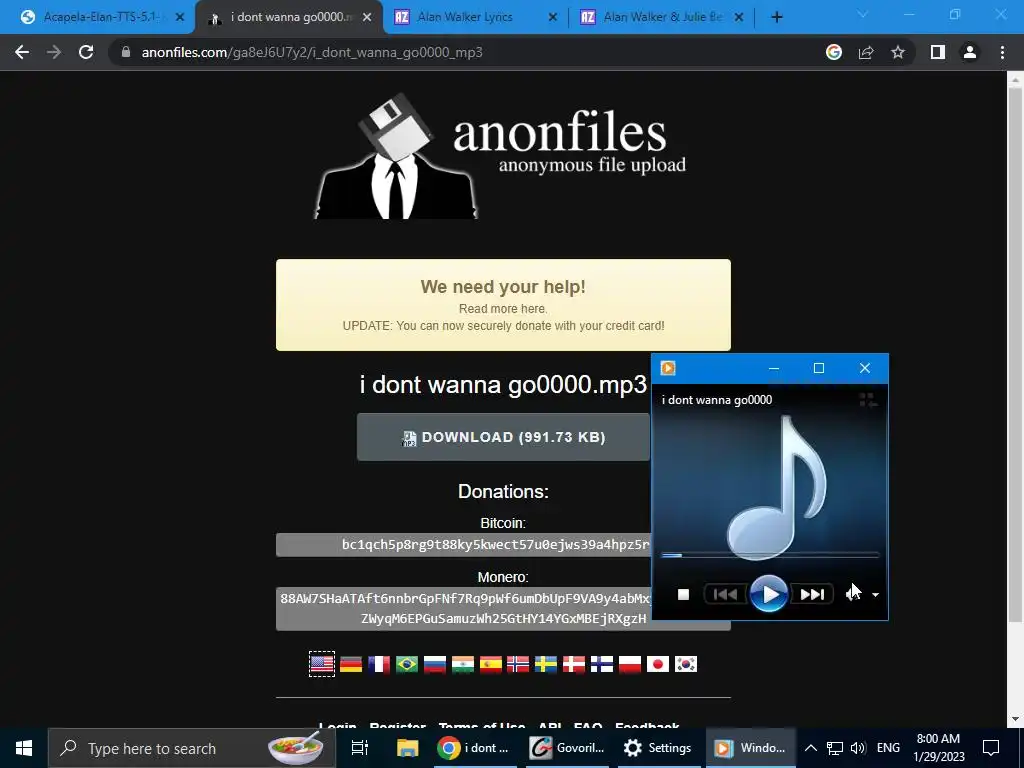Screen dimensions: 1024x768
Task: Select the United States flag language
Action: [x=322, y=664]
